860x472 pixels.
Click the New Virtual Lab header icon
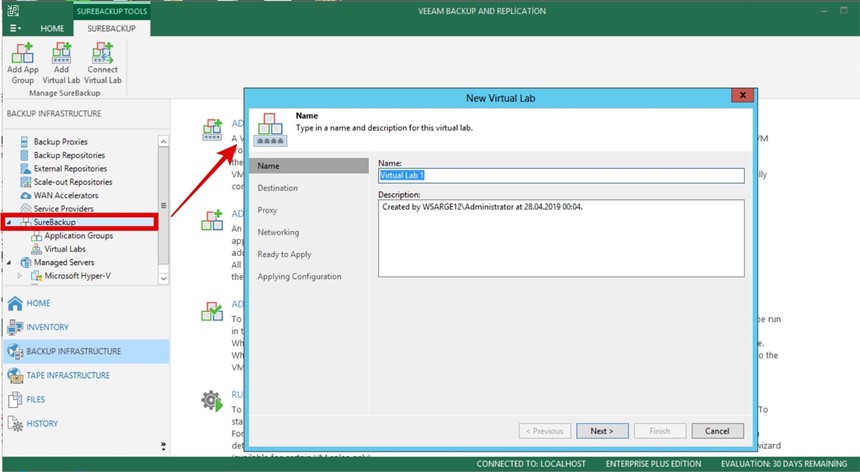point(270,129)
